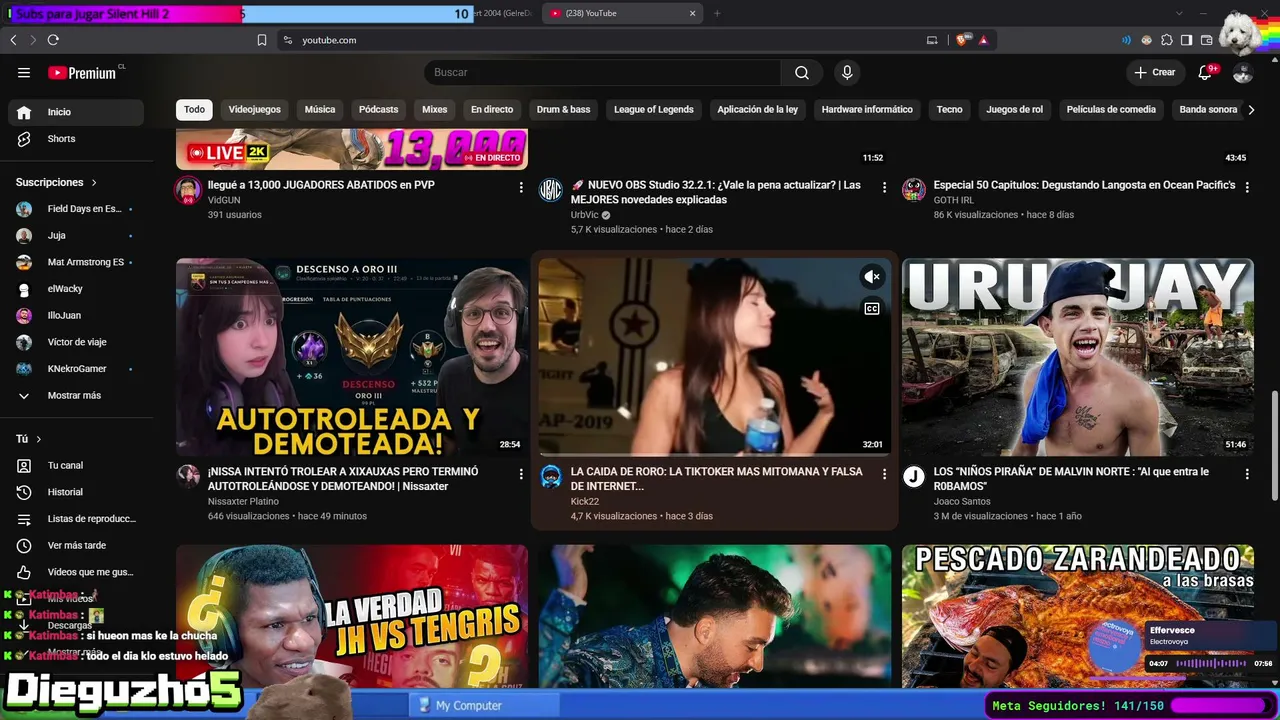Viewport: 1280px width, 720px height.
Task: Open the Brave Shields lion icon
Action: point(962,40)
